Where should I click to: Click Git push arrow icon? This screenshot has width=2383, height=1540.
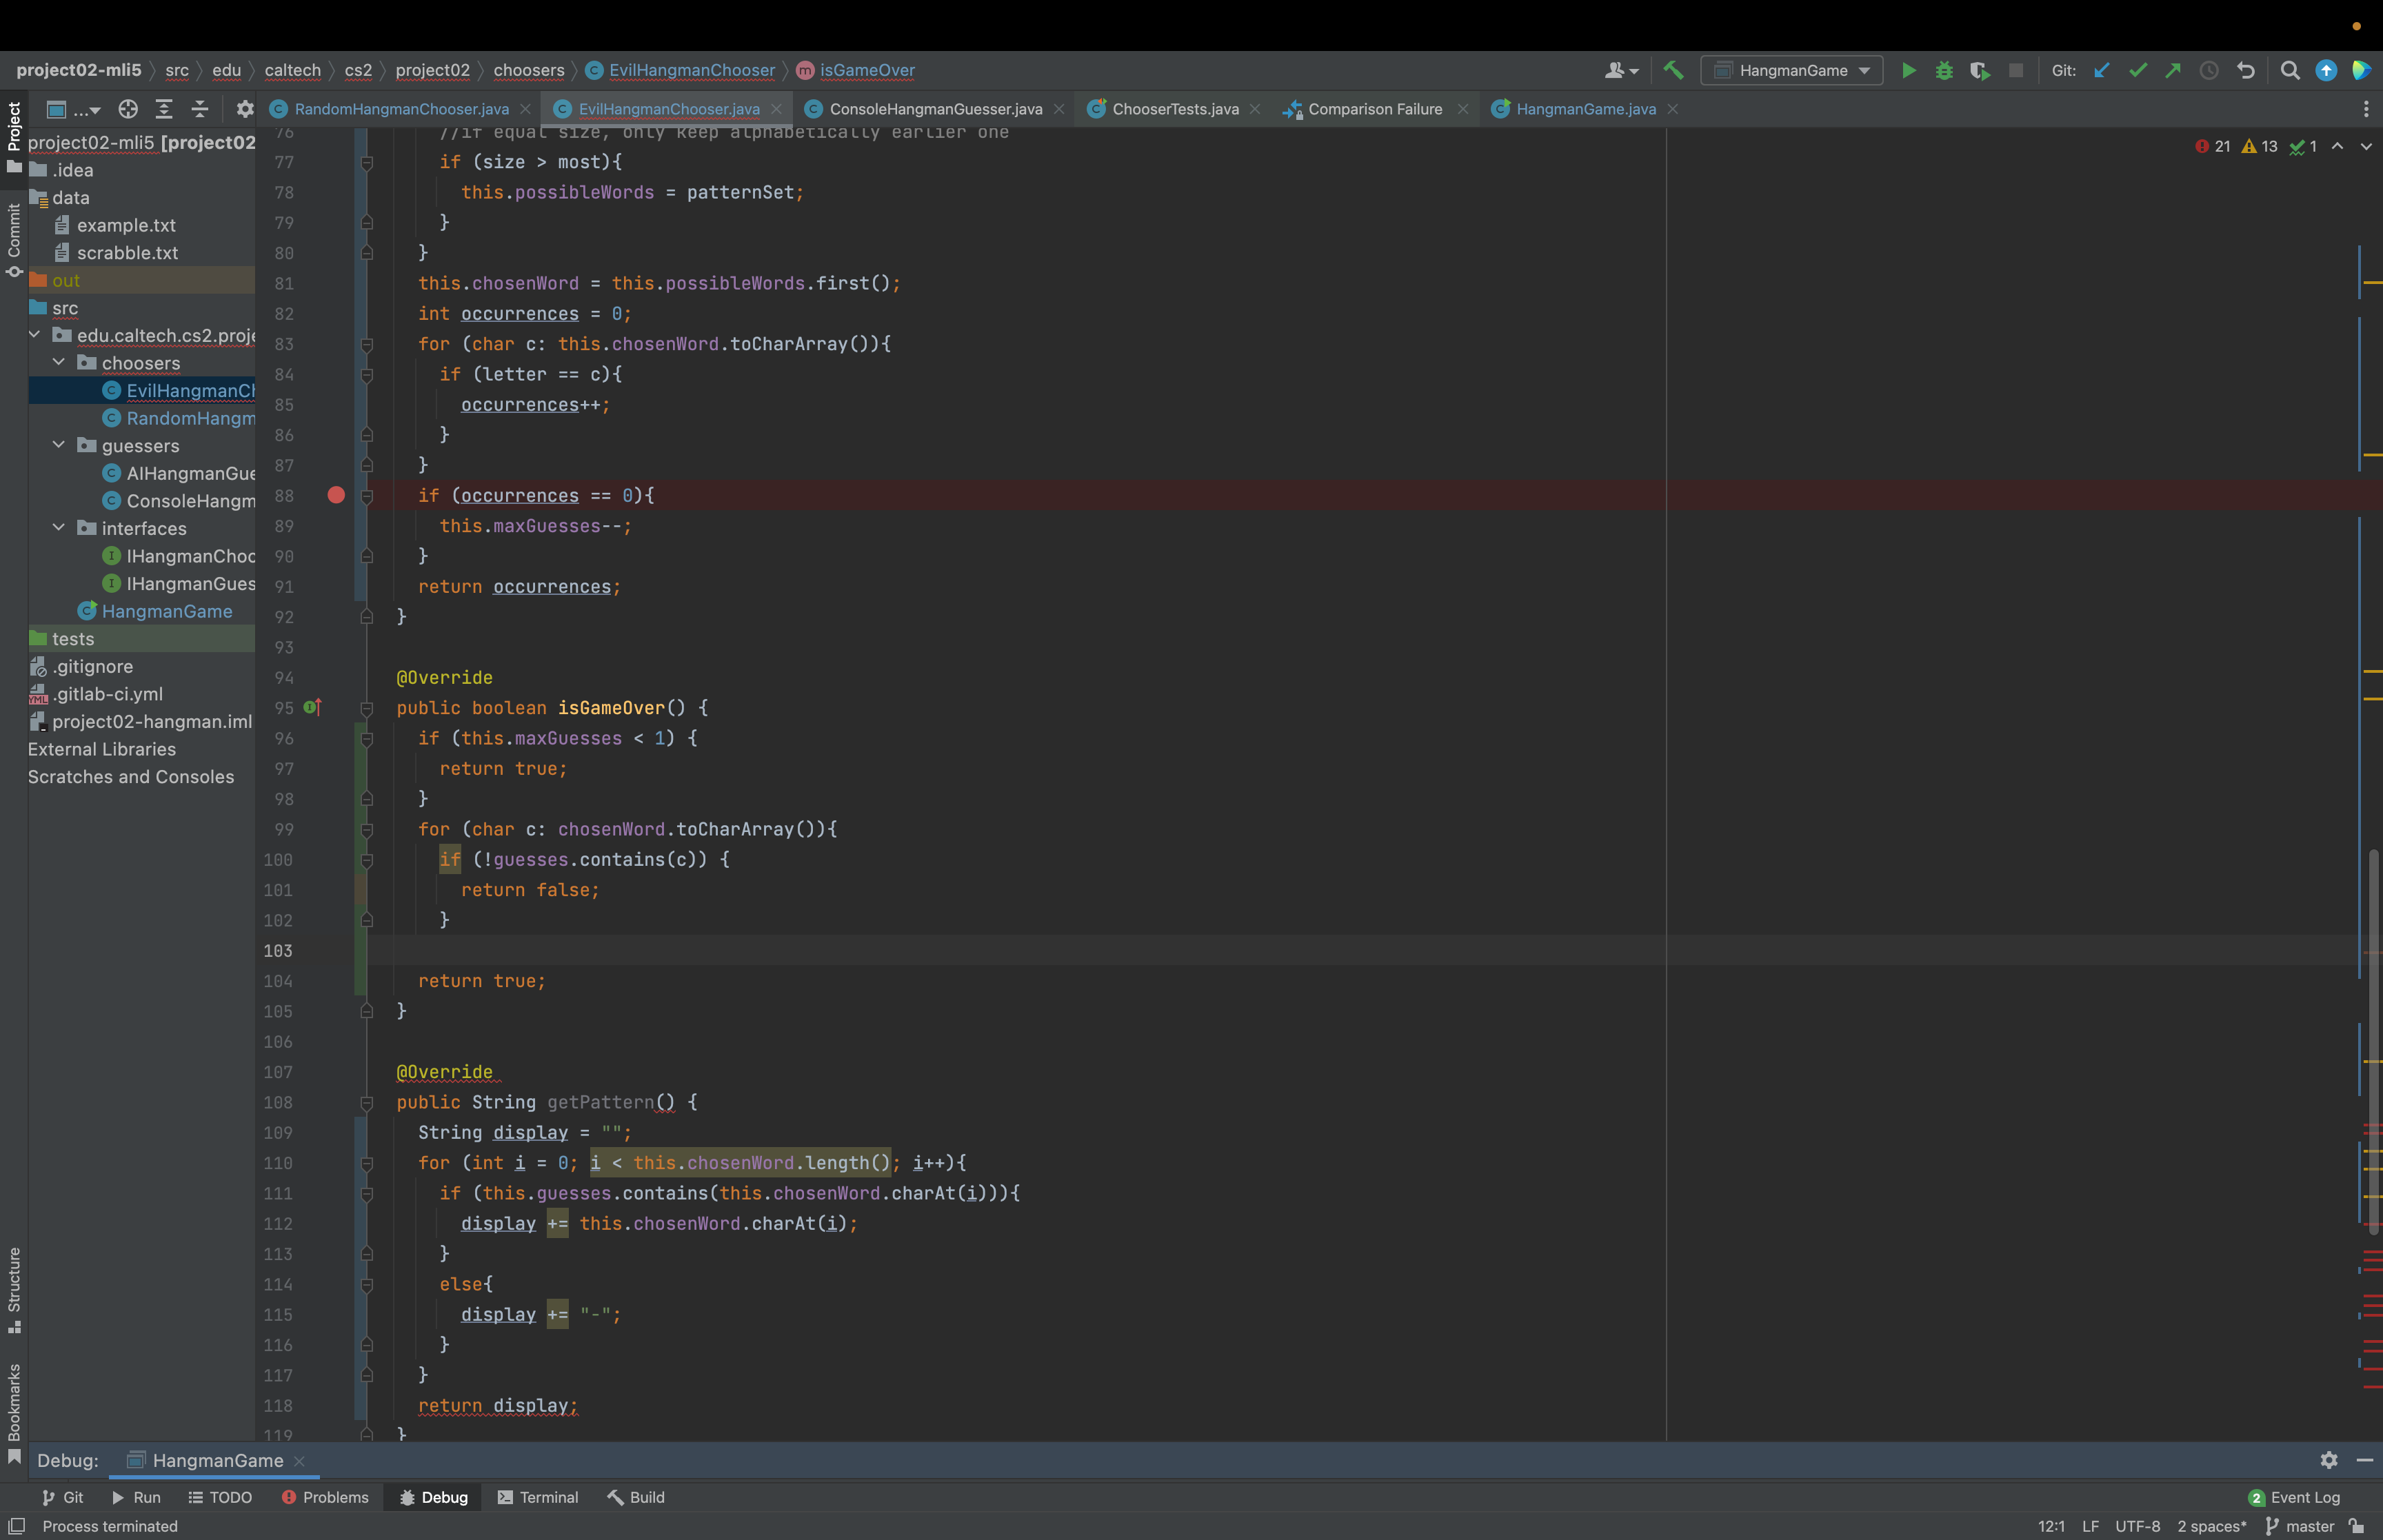pos(2173,70)
